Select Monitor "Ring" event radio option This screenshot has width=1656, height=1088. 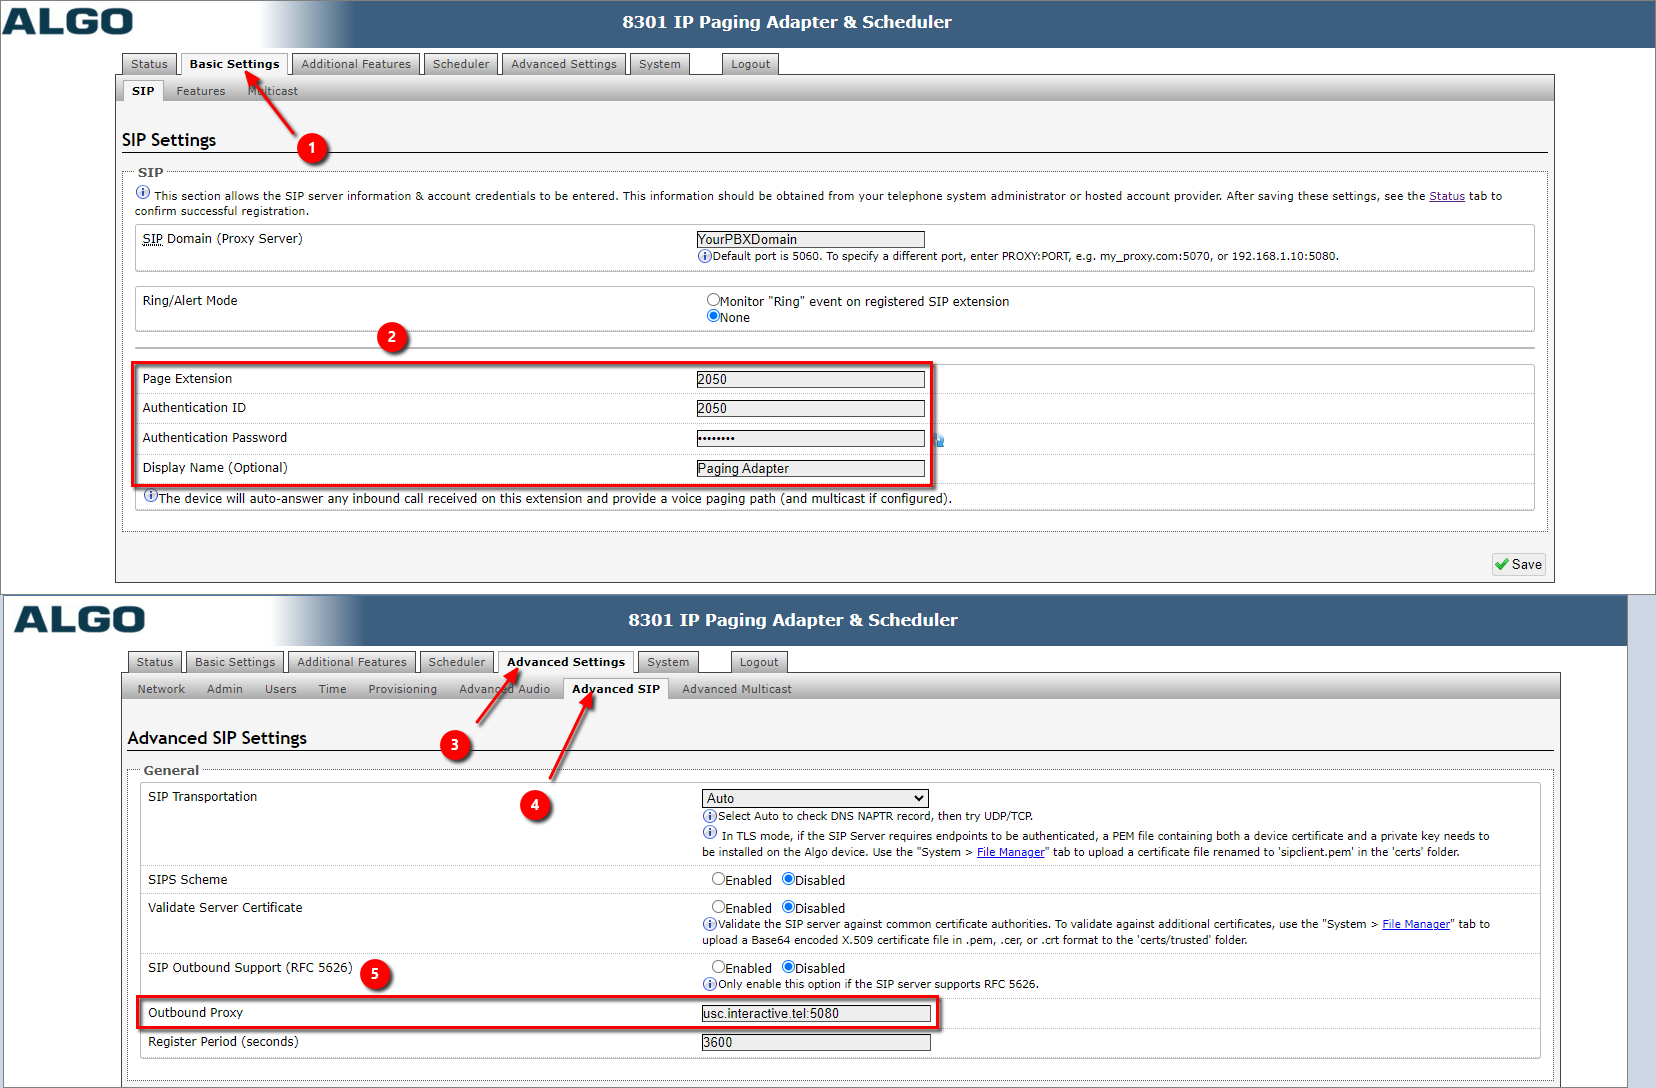(713, 299)
